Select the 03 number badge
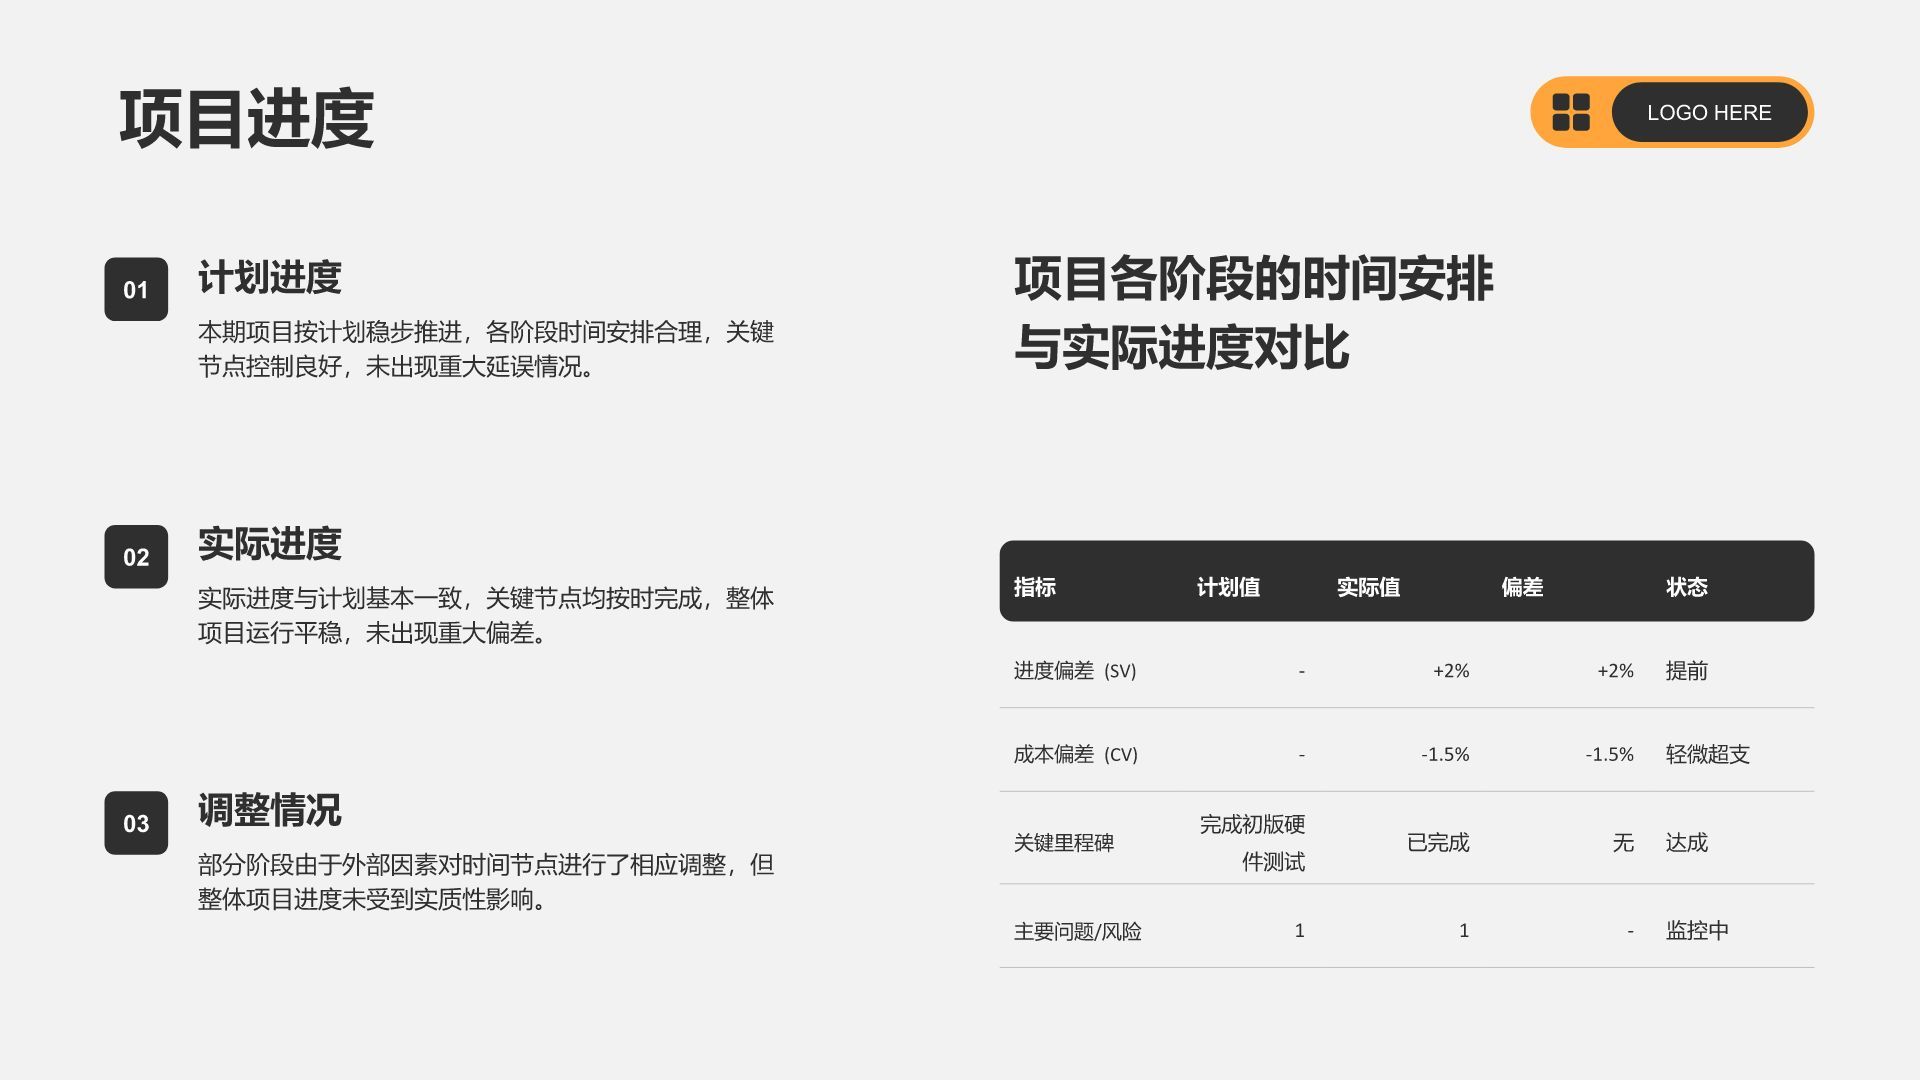This screenshot has width=1920, height=1080. click(x=136, y=823)
